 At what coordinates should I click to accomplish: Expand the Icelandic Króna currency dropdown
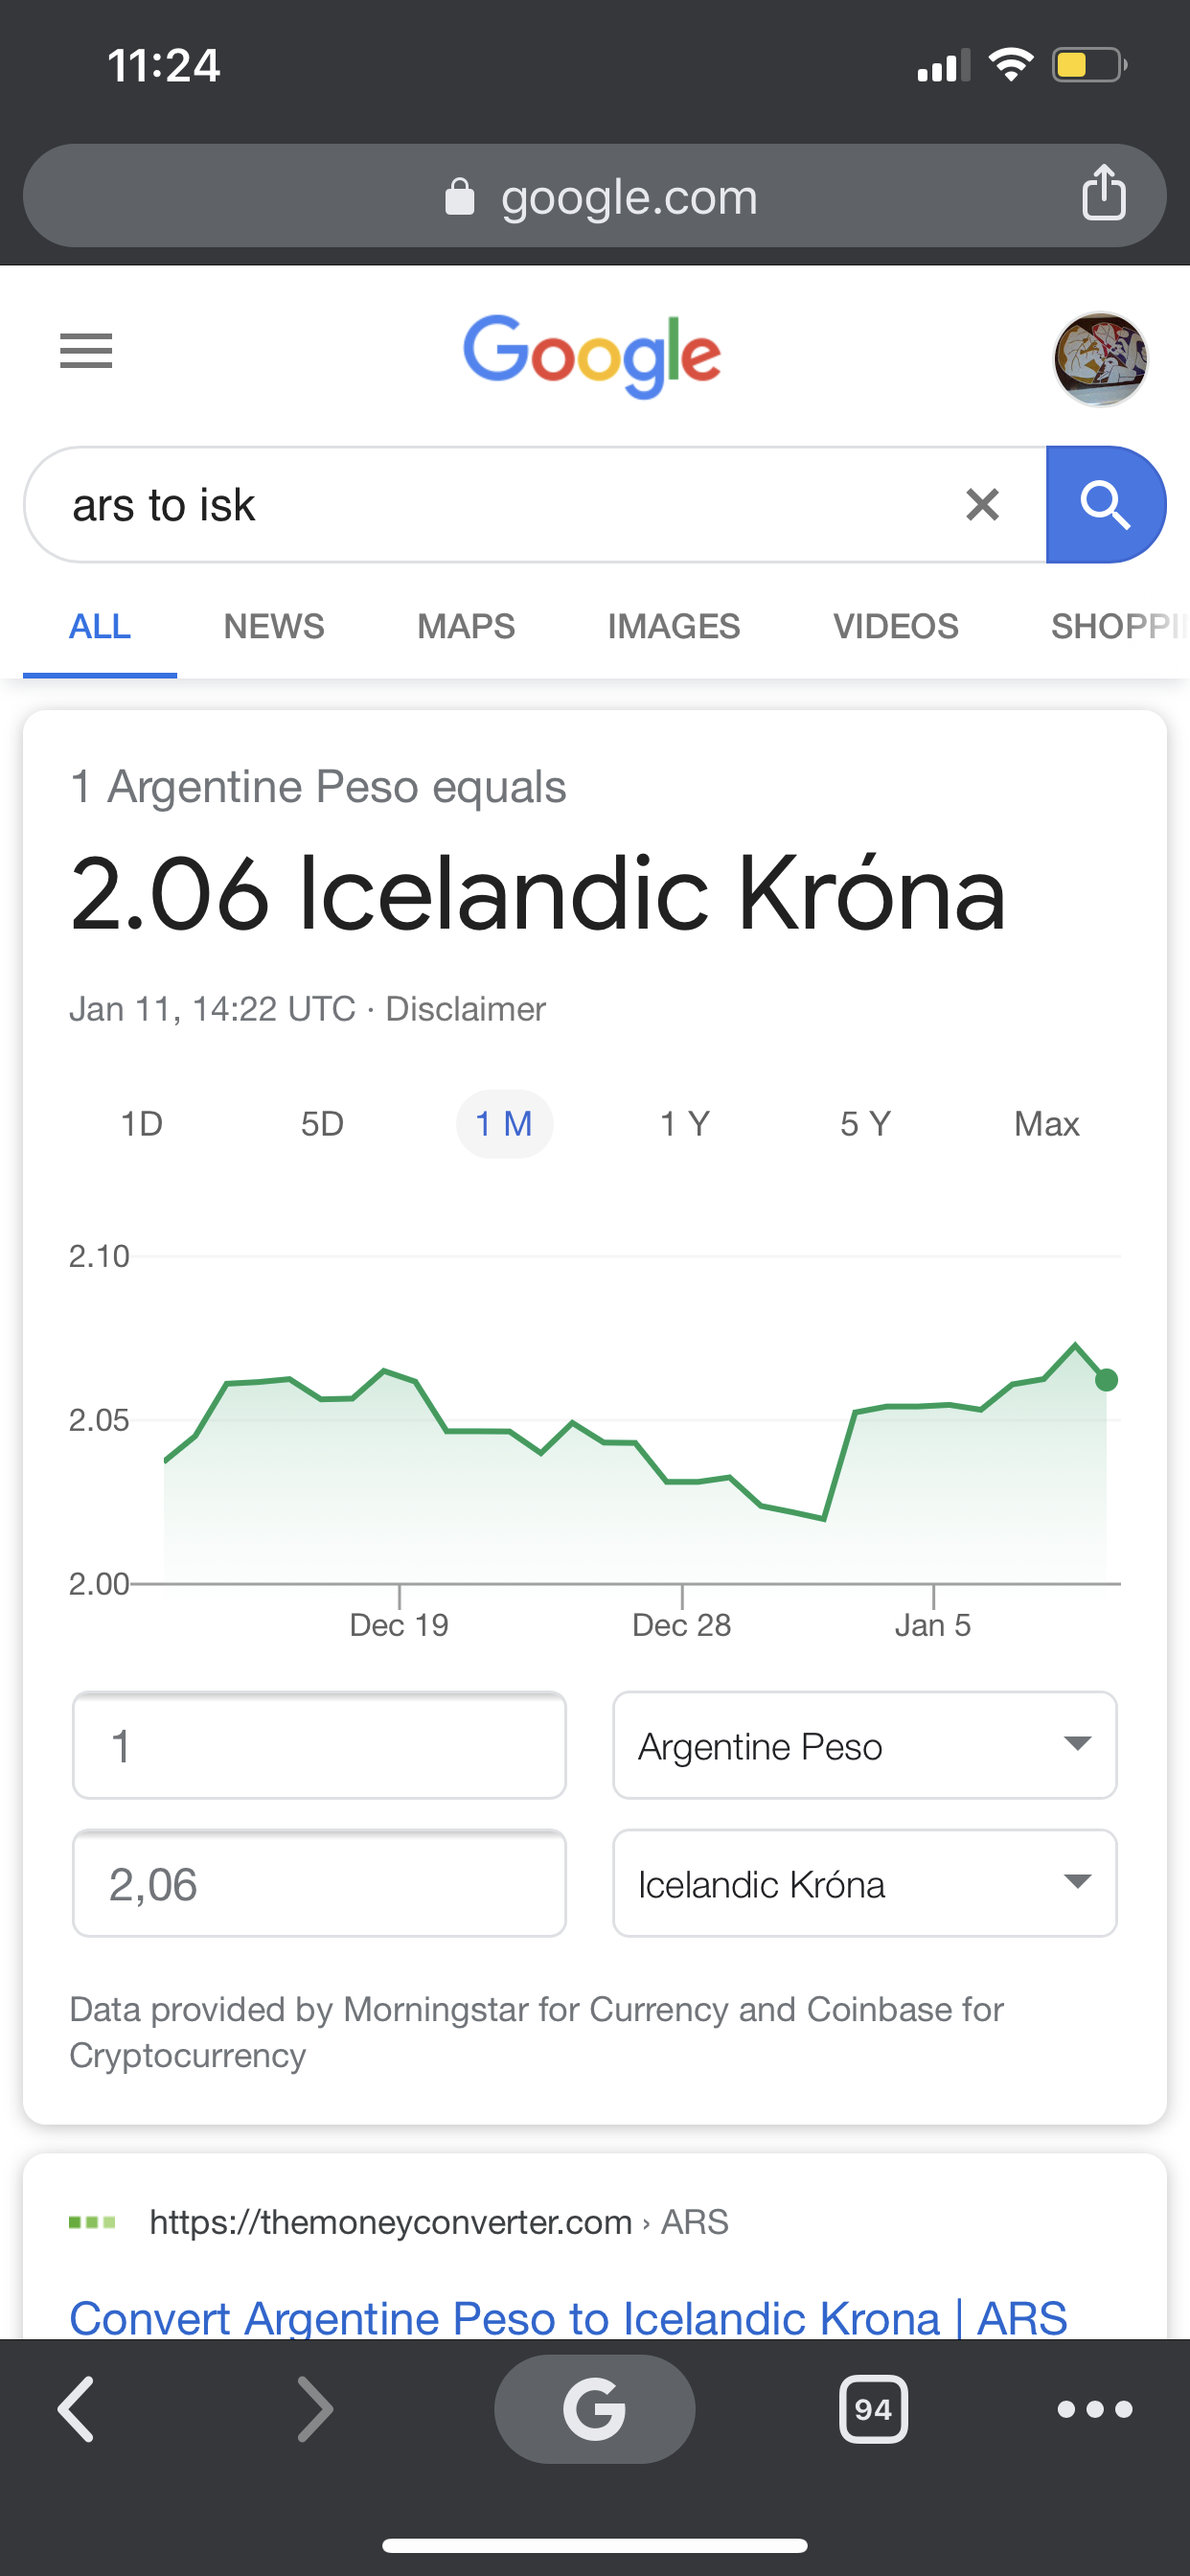tap(864, 1884)
